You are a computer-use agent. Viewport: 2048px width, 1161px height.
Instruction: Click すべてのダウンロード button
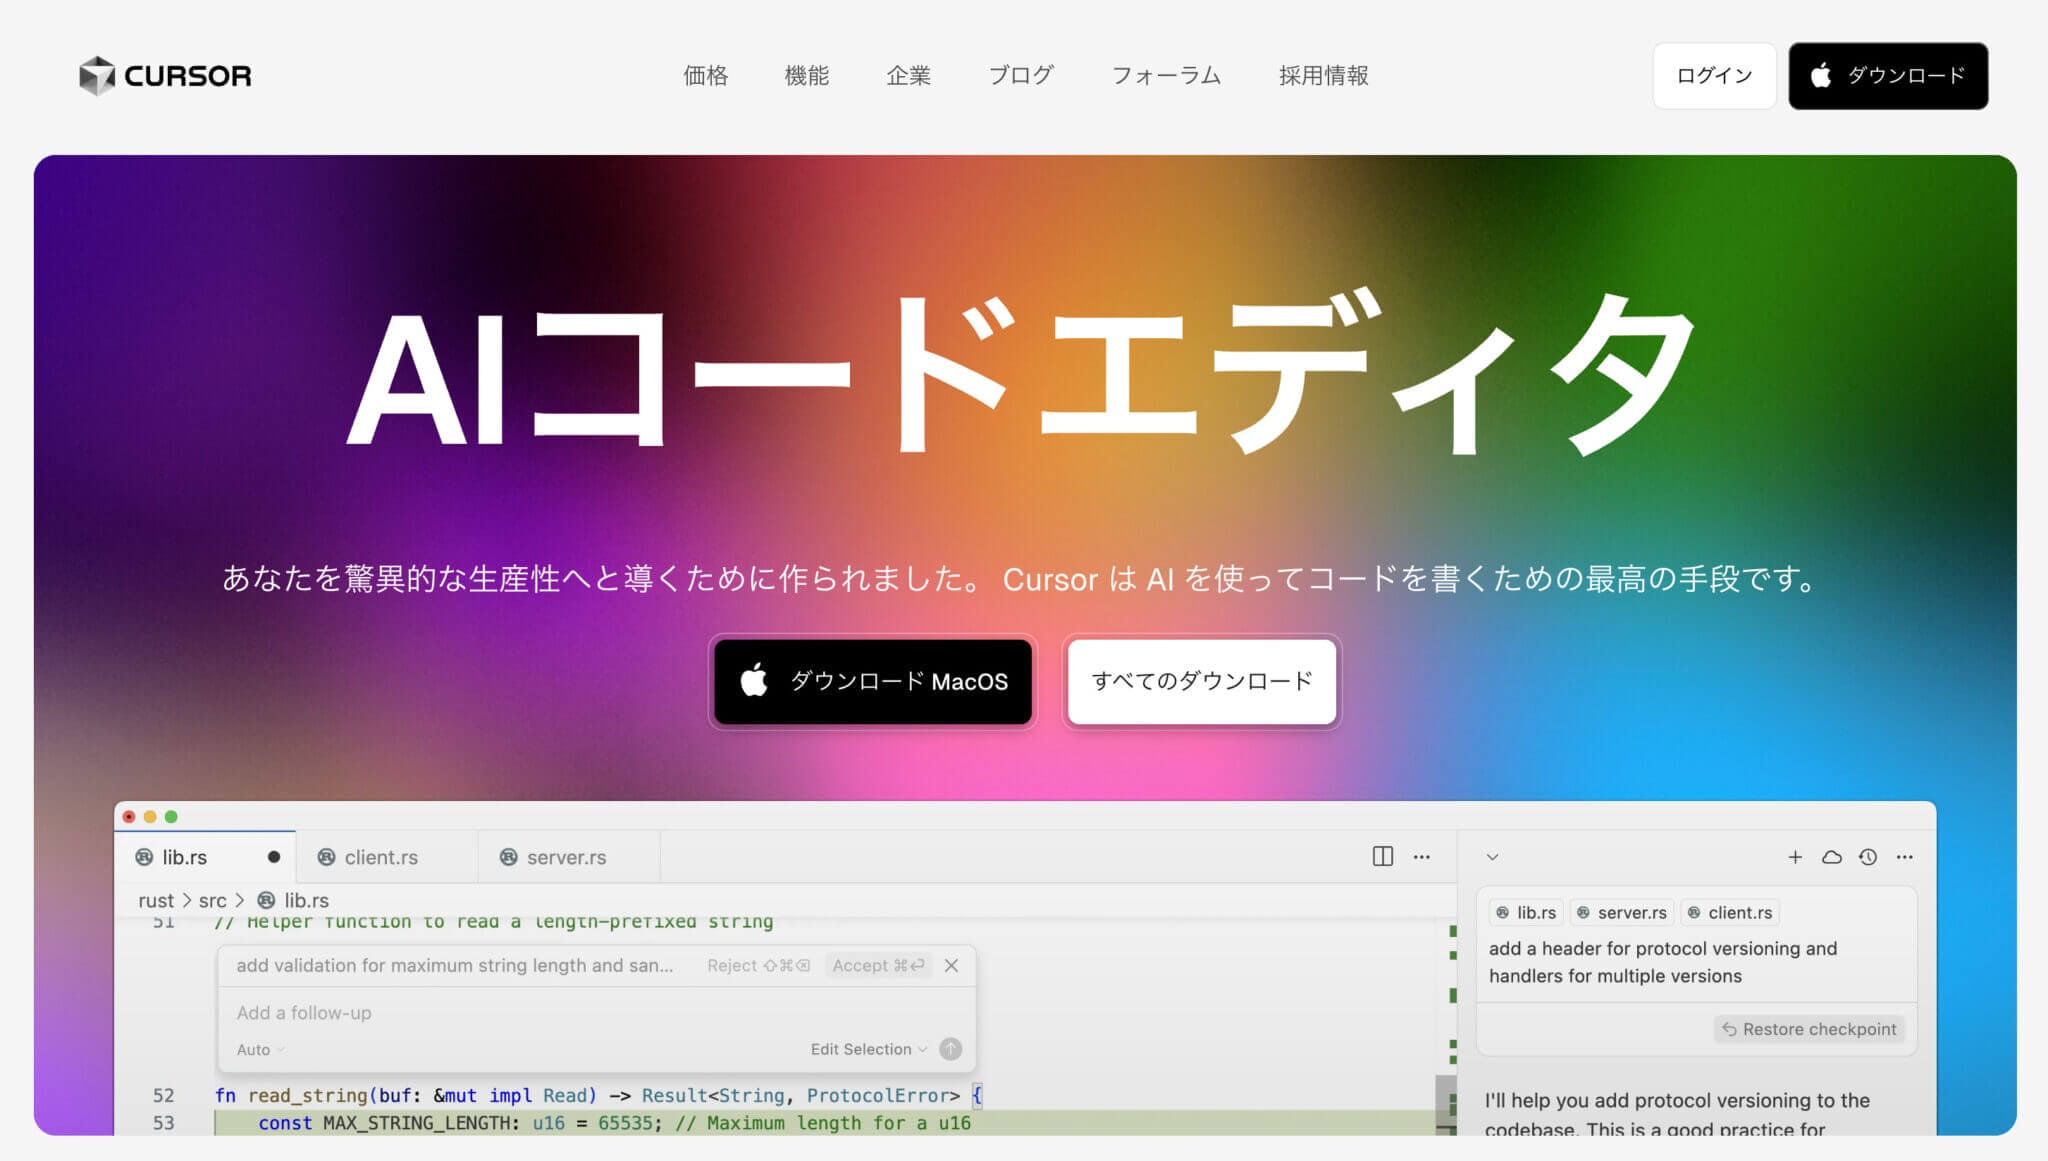pos(1201,681)
